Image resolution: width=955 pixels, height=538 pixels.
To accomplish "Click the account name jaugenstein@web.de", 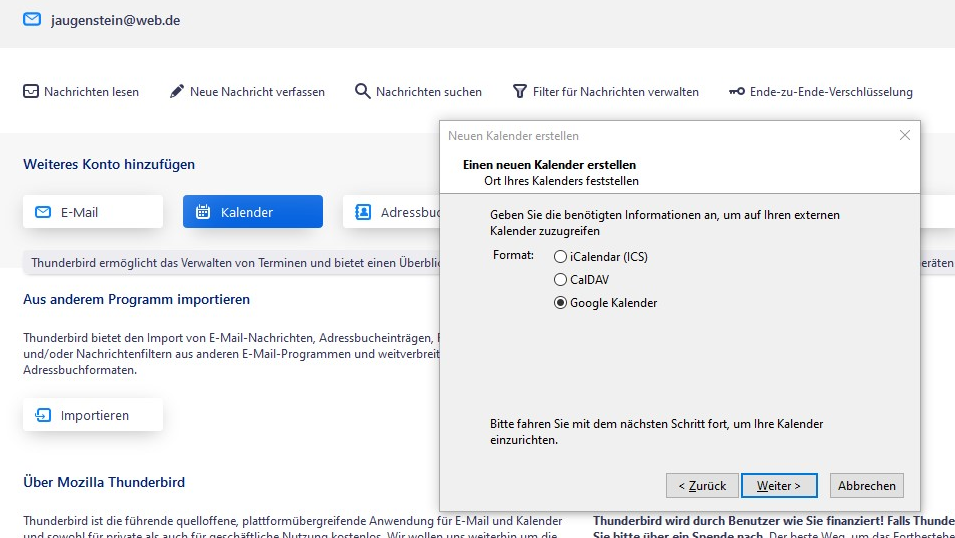I will (115, 20).
